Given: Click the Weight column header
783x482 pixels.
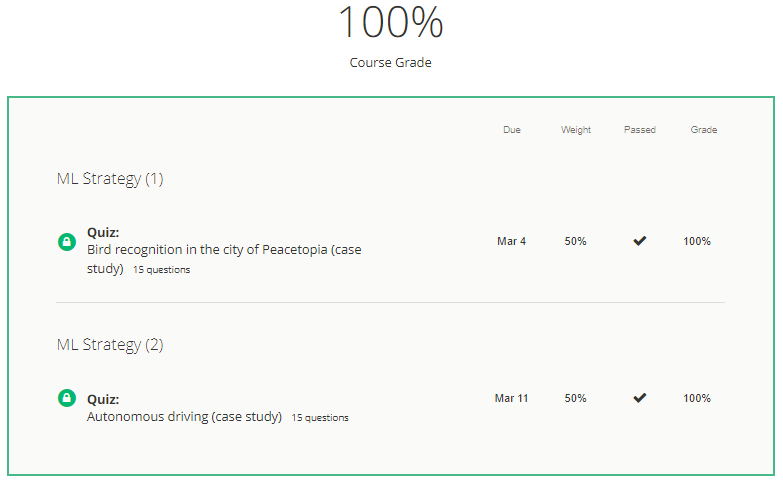Looking at the screenshot, I should point(576,130).
